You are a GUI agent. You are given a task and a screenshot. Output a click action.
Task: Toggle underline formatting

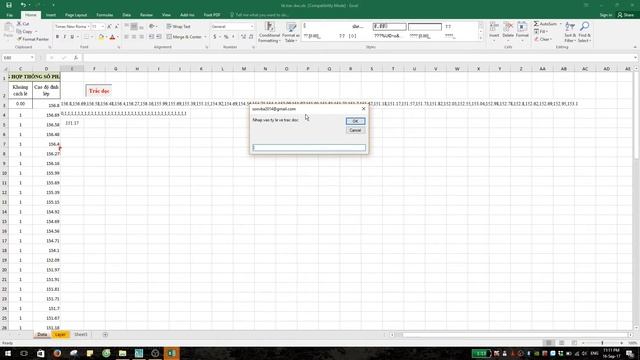[x=72, y=37]
